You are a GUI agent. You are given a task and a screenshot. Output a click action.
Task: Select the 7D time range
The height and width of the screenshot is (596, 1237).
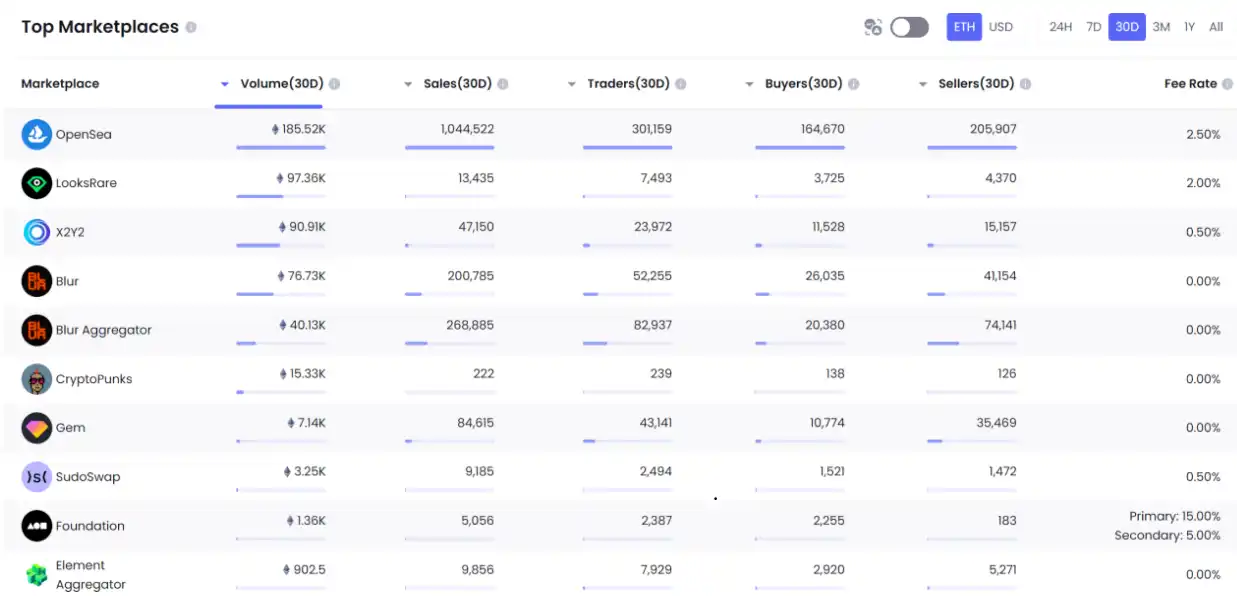point(1094,27)
